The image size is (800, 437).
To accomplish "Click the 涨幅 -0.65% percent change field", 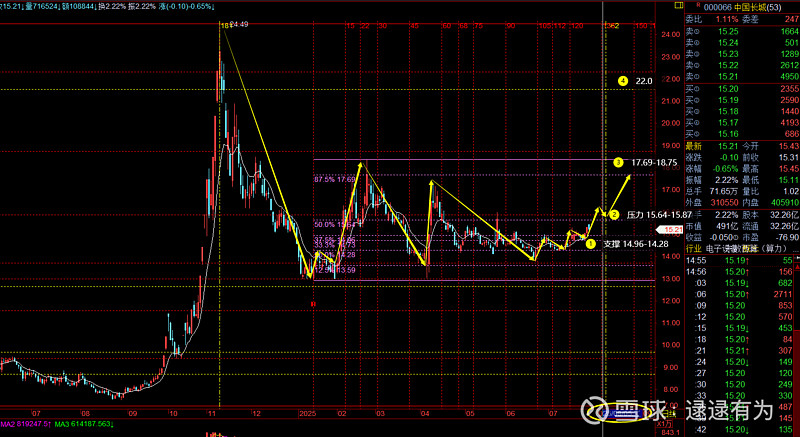I will 712,169.
